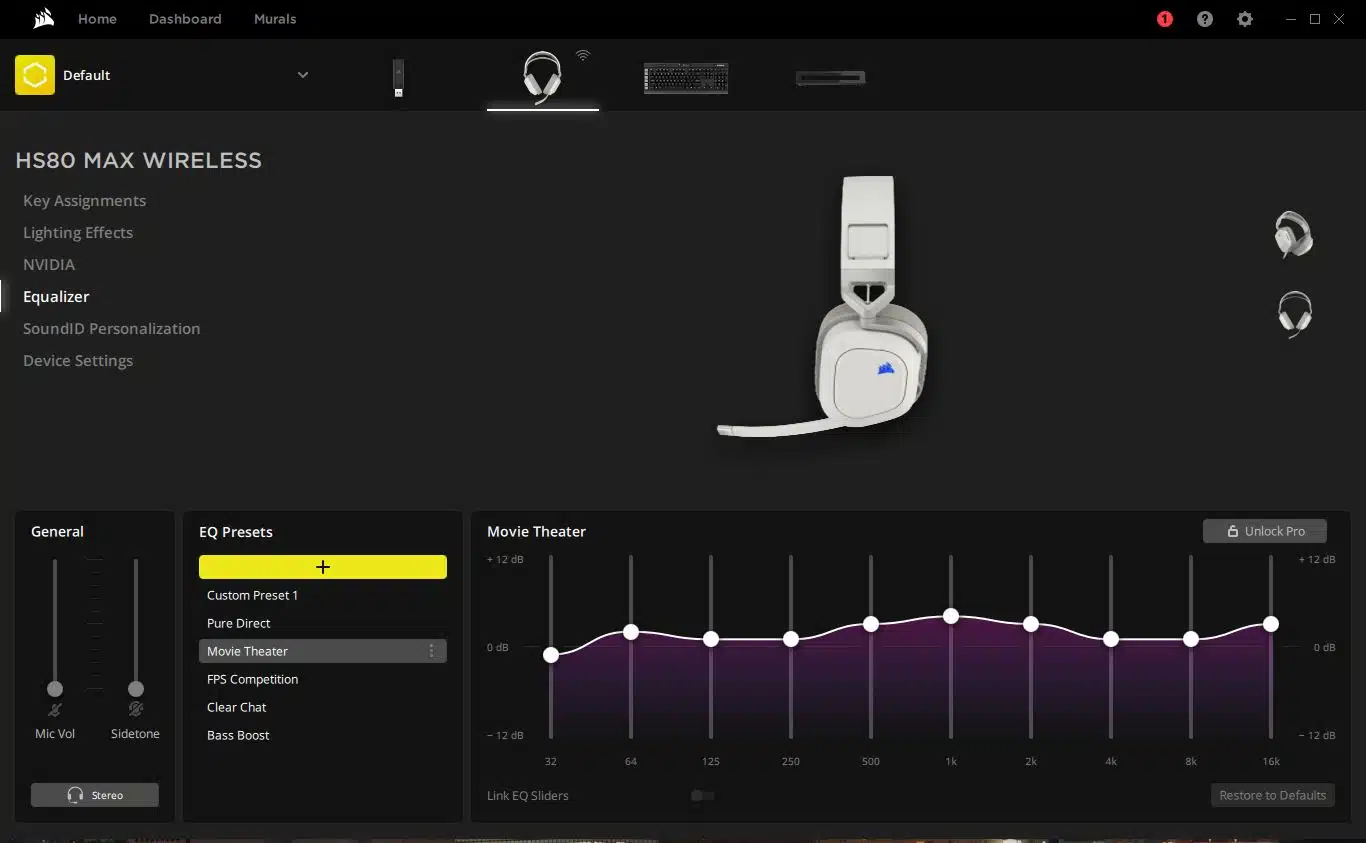Click the 32 Hz EQ slider handle

(x=551, y=655)
